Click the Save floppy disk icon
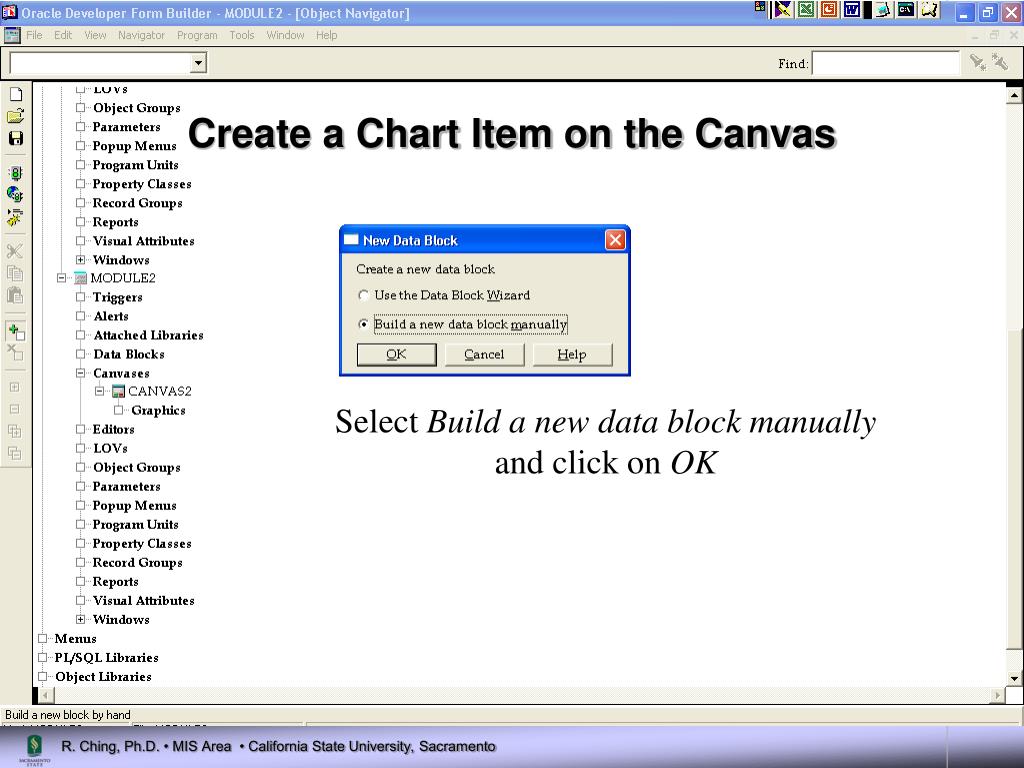Screen dimensions: 1024x768 (x=16, y=138)
